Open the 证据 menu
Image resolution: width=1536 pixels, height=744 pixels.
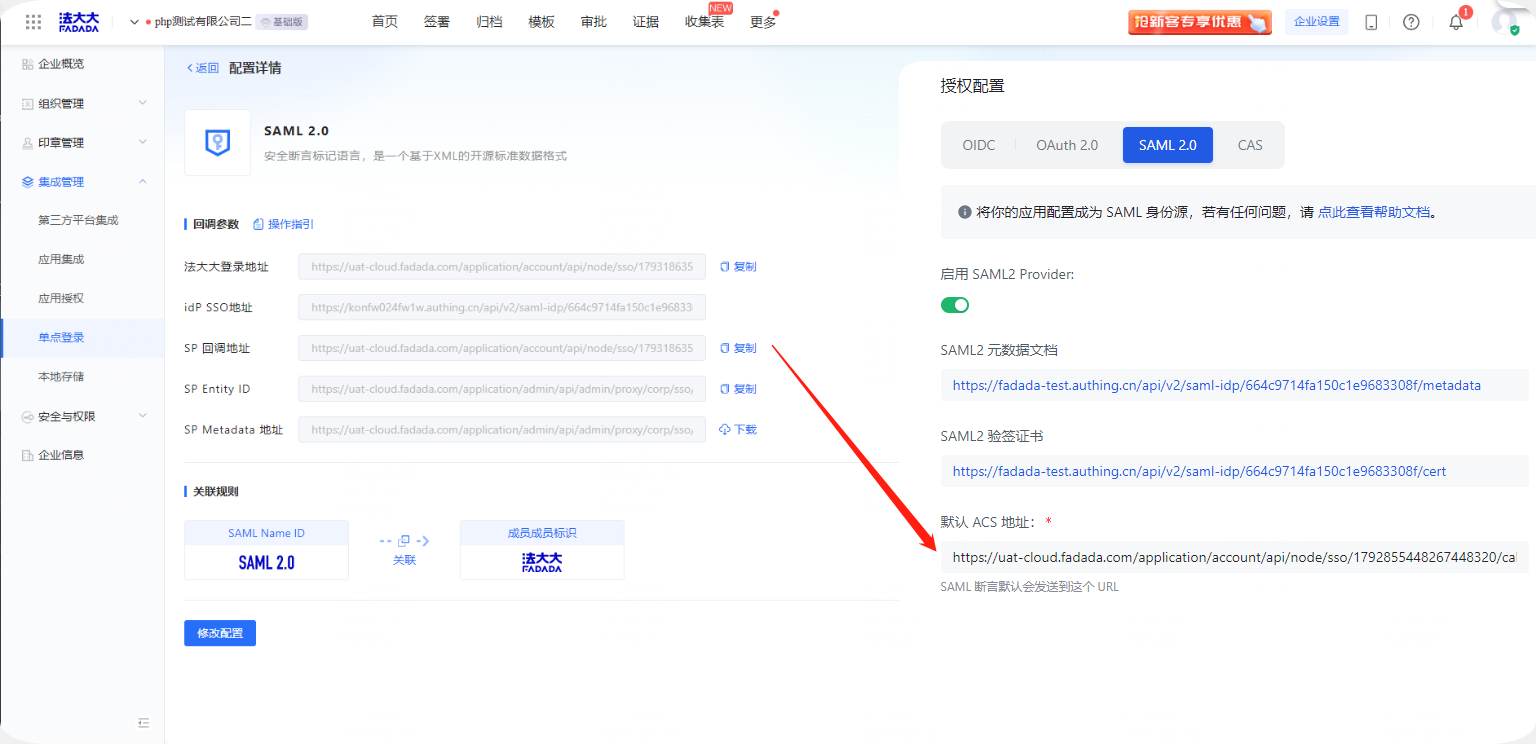645,22
